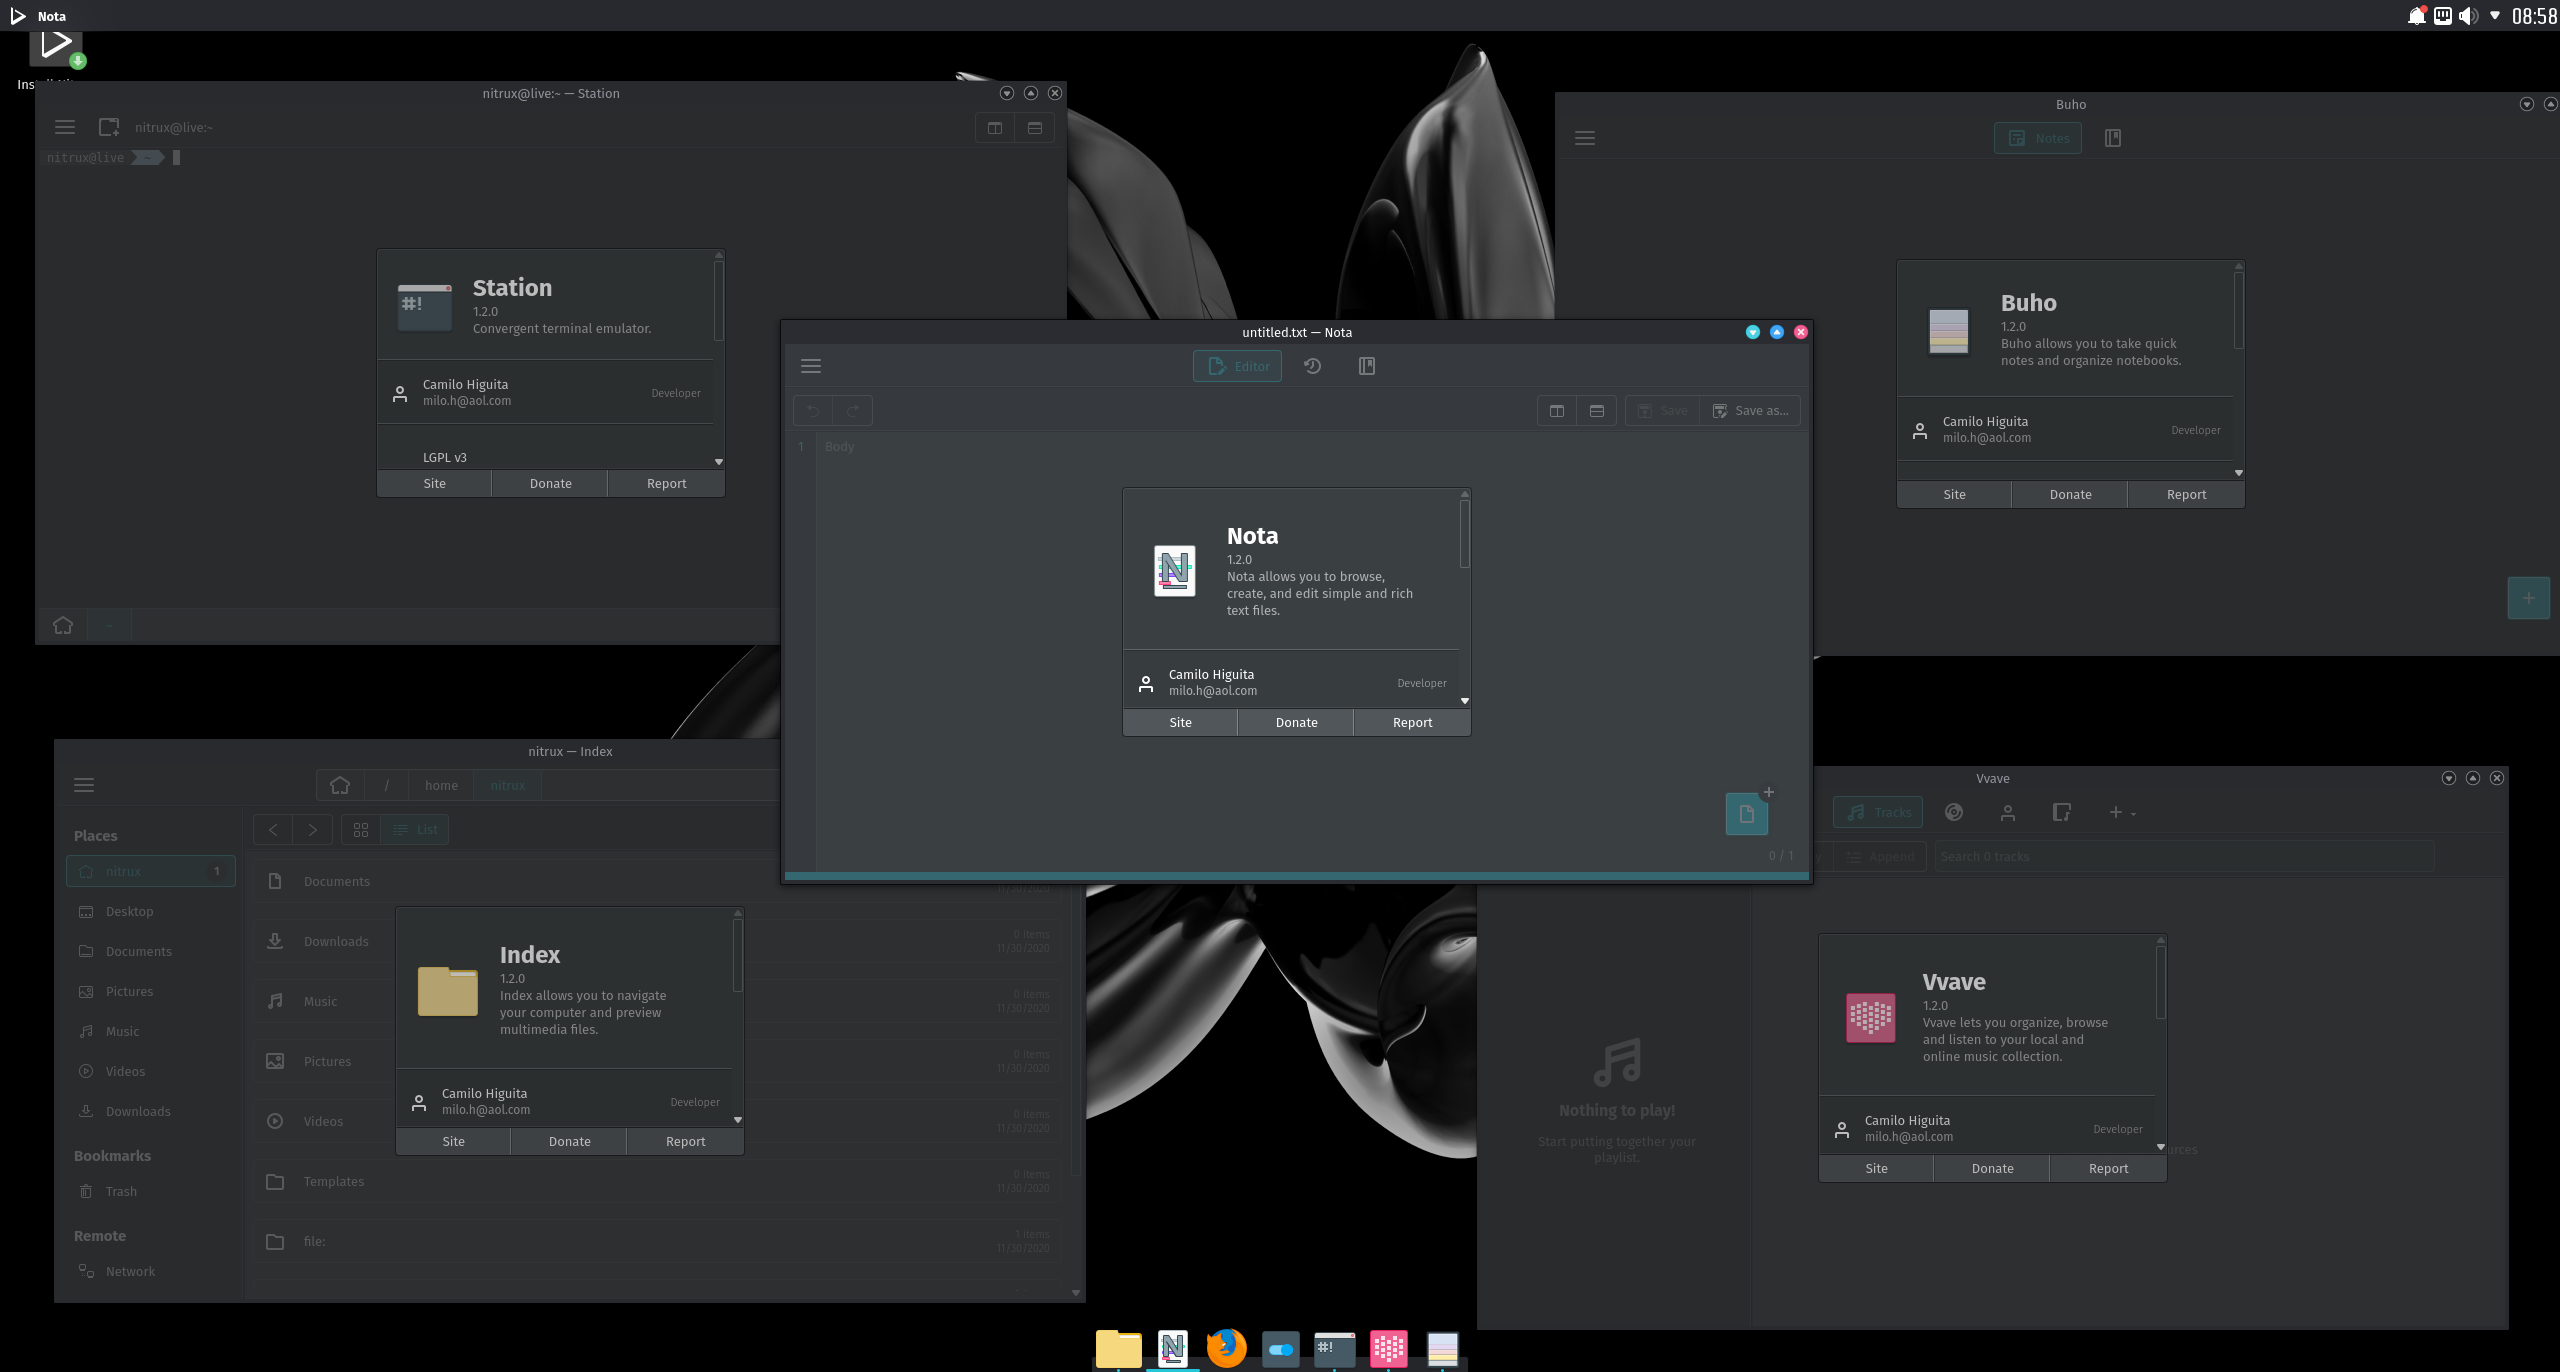Expand the plus dropdown in Vvave toolbar
Viewport: 2560px width, 1372px height.
pyautogui.click(x=2122, y=812)
